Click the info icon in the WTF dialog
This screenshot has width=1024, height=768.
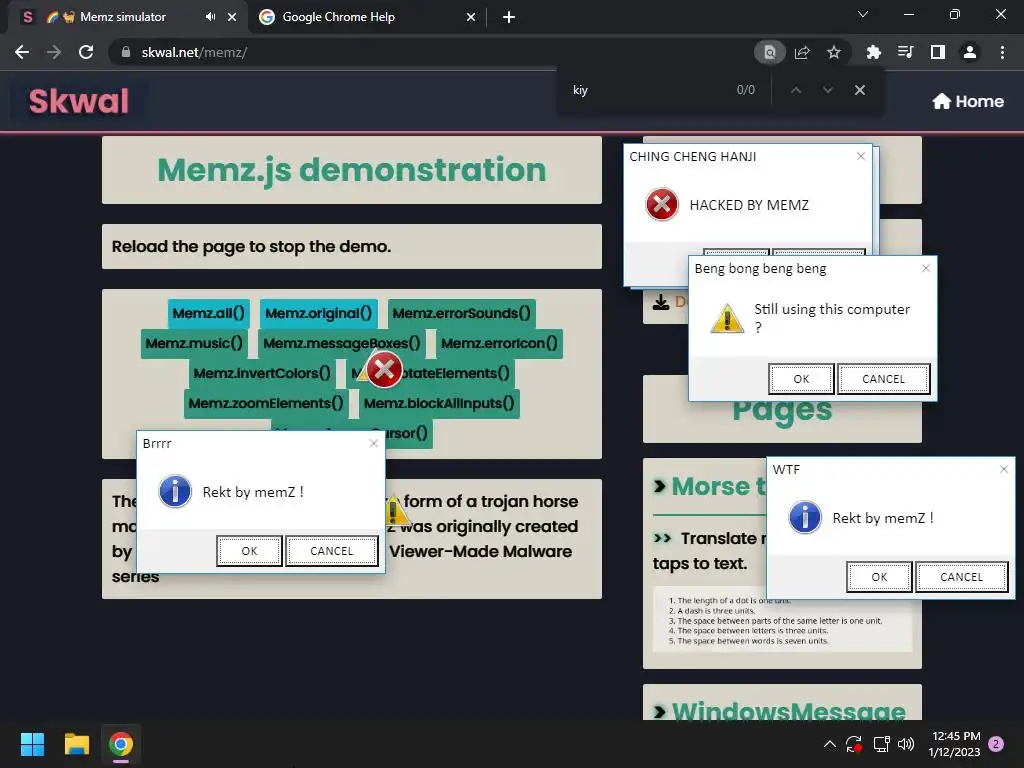(x=805, y=517)
